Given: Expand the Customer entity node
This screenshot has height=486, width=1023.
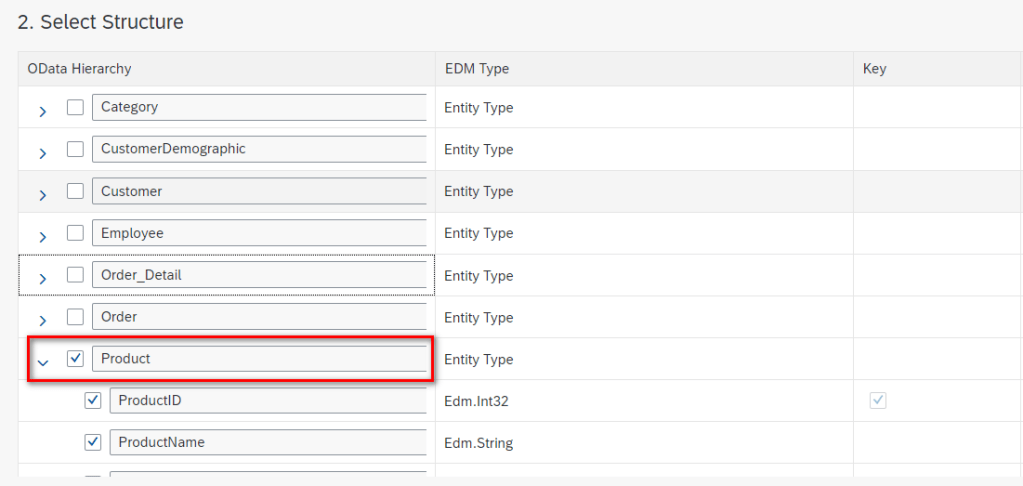Looking at the screenshot, I should (x=42, y=195).
